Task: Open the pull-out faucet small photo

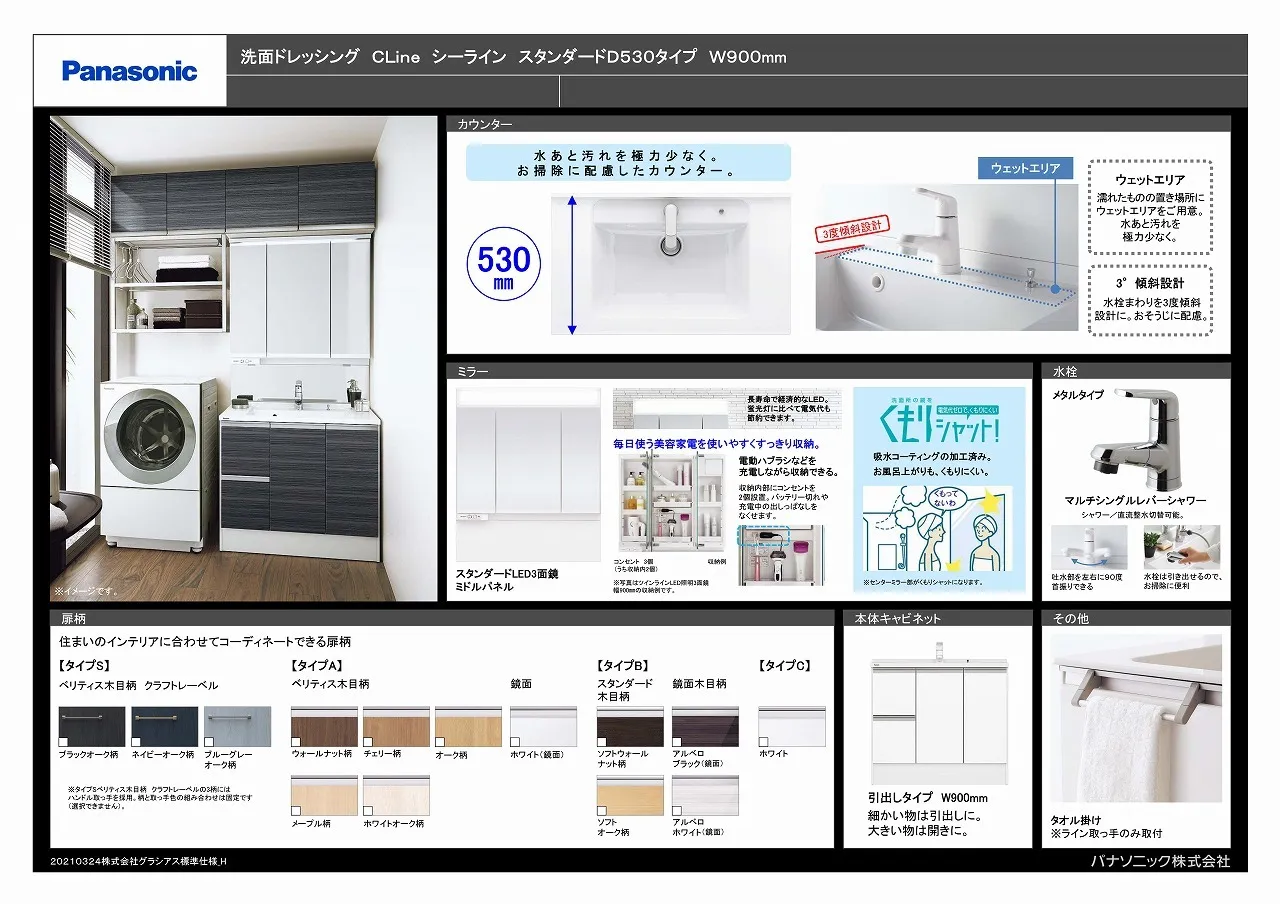Action: click(1183, 548)
